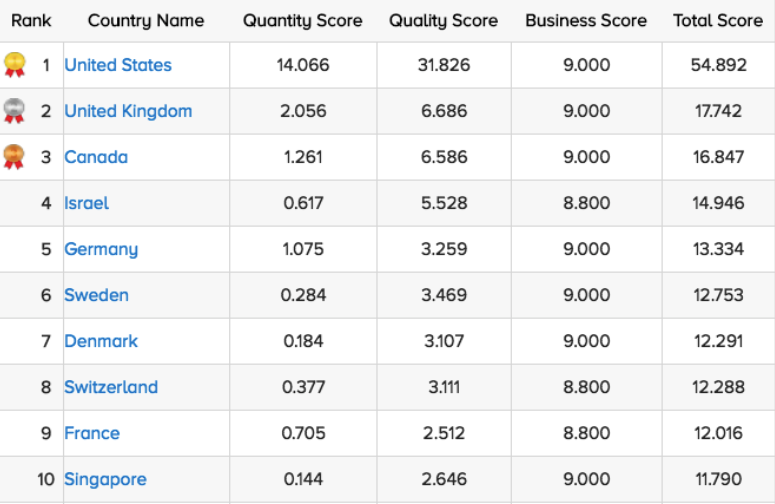
Task: Go to the Sweden country link
Action: [96, 295]
